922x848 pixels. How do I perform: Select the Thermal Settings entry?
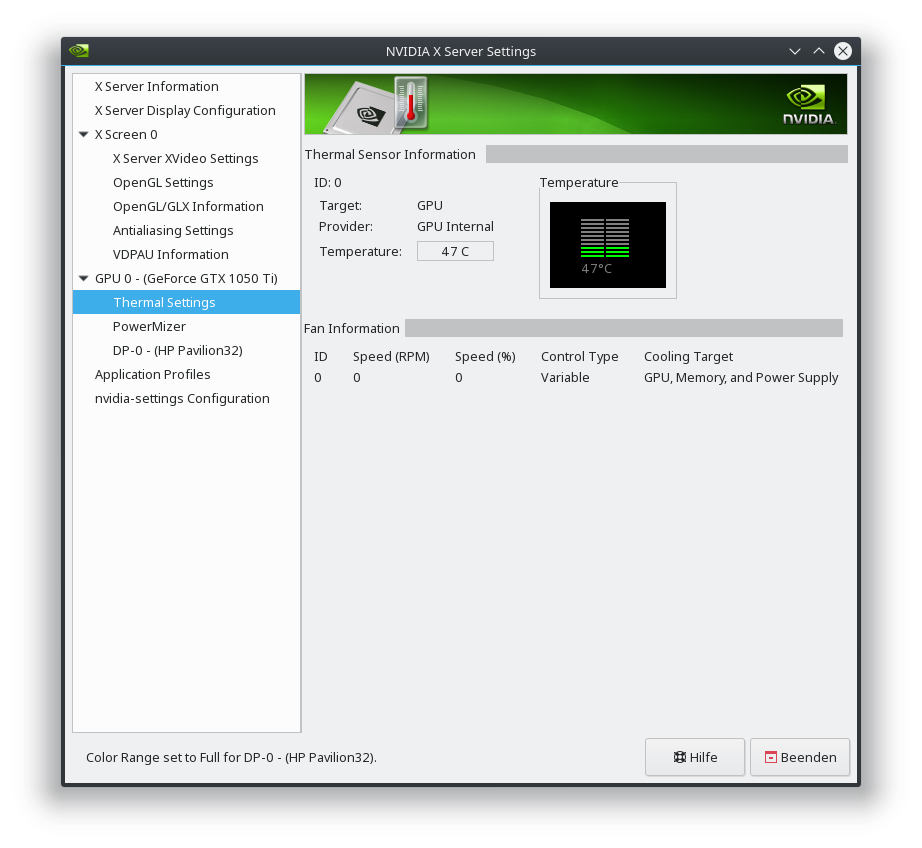(186, 302)
